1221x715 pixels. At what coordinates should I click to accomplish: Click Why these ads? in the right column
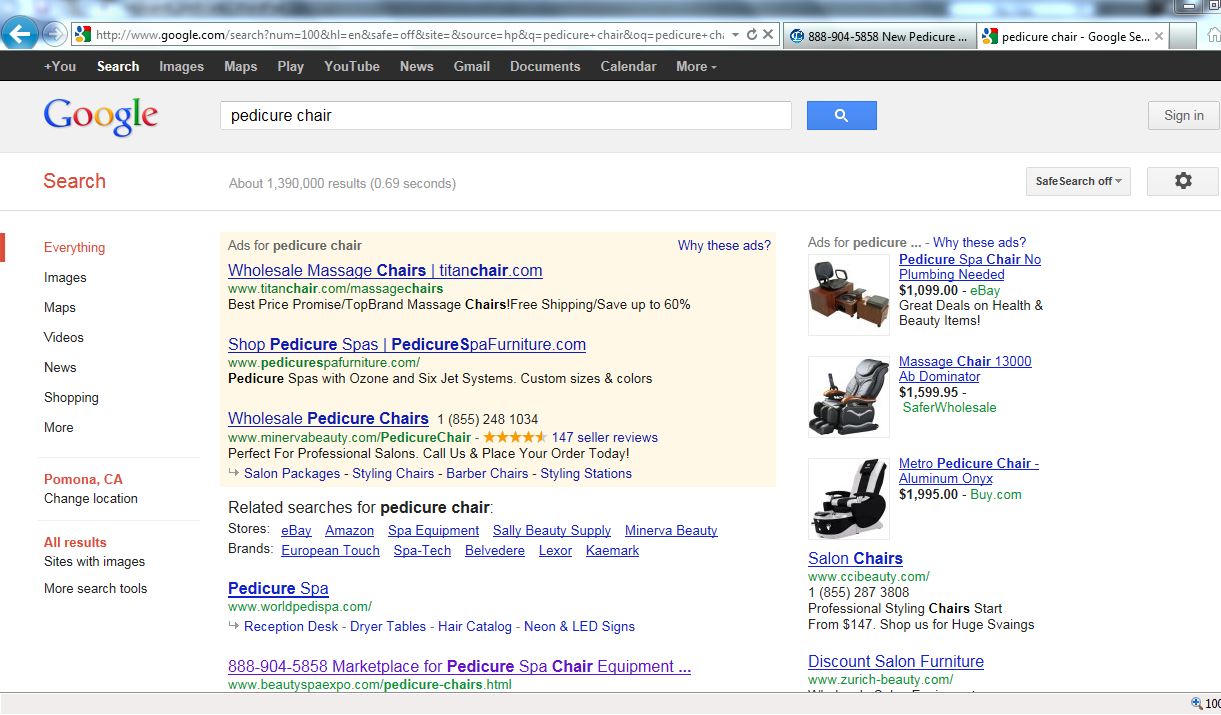(x=979, y=242)
